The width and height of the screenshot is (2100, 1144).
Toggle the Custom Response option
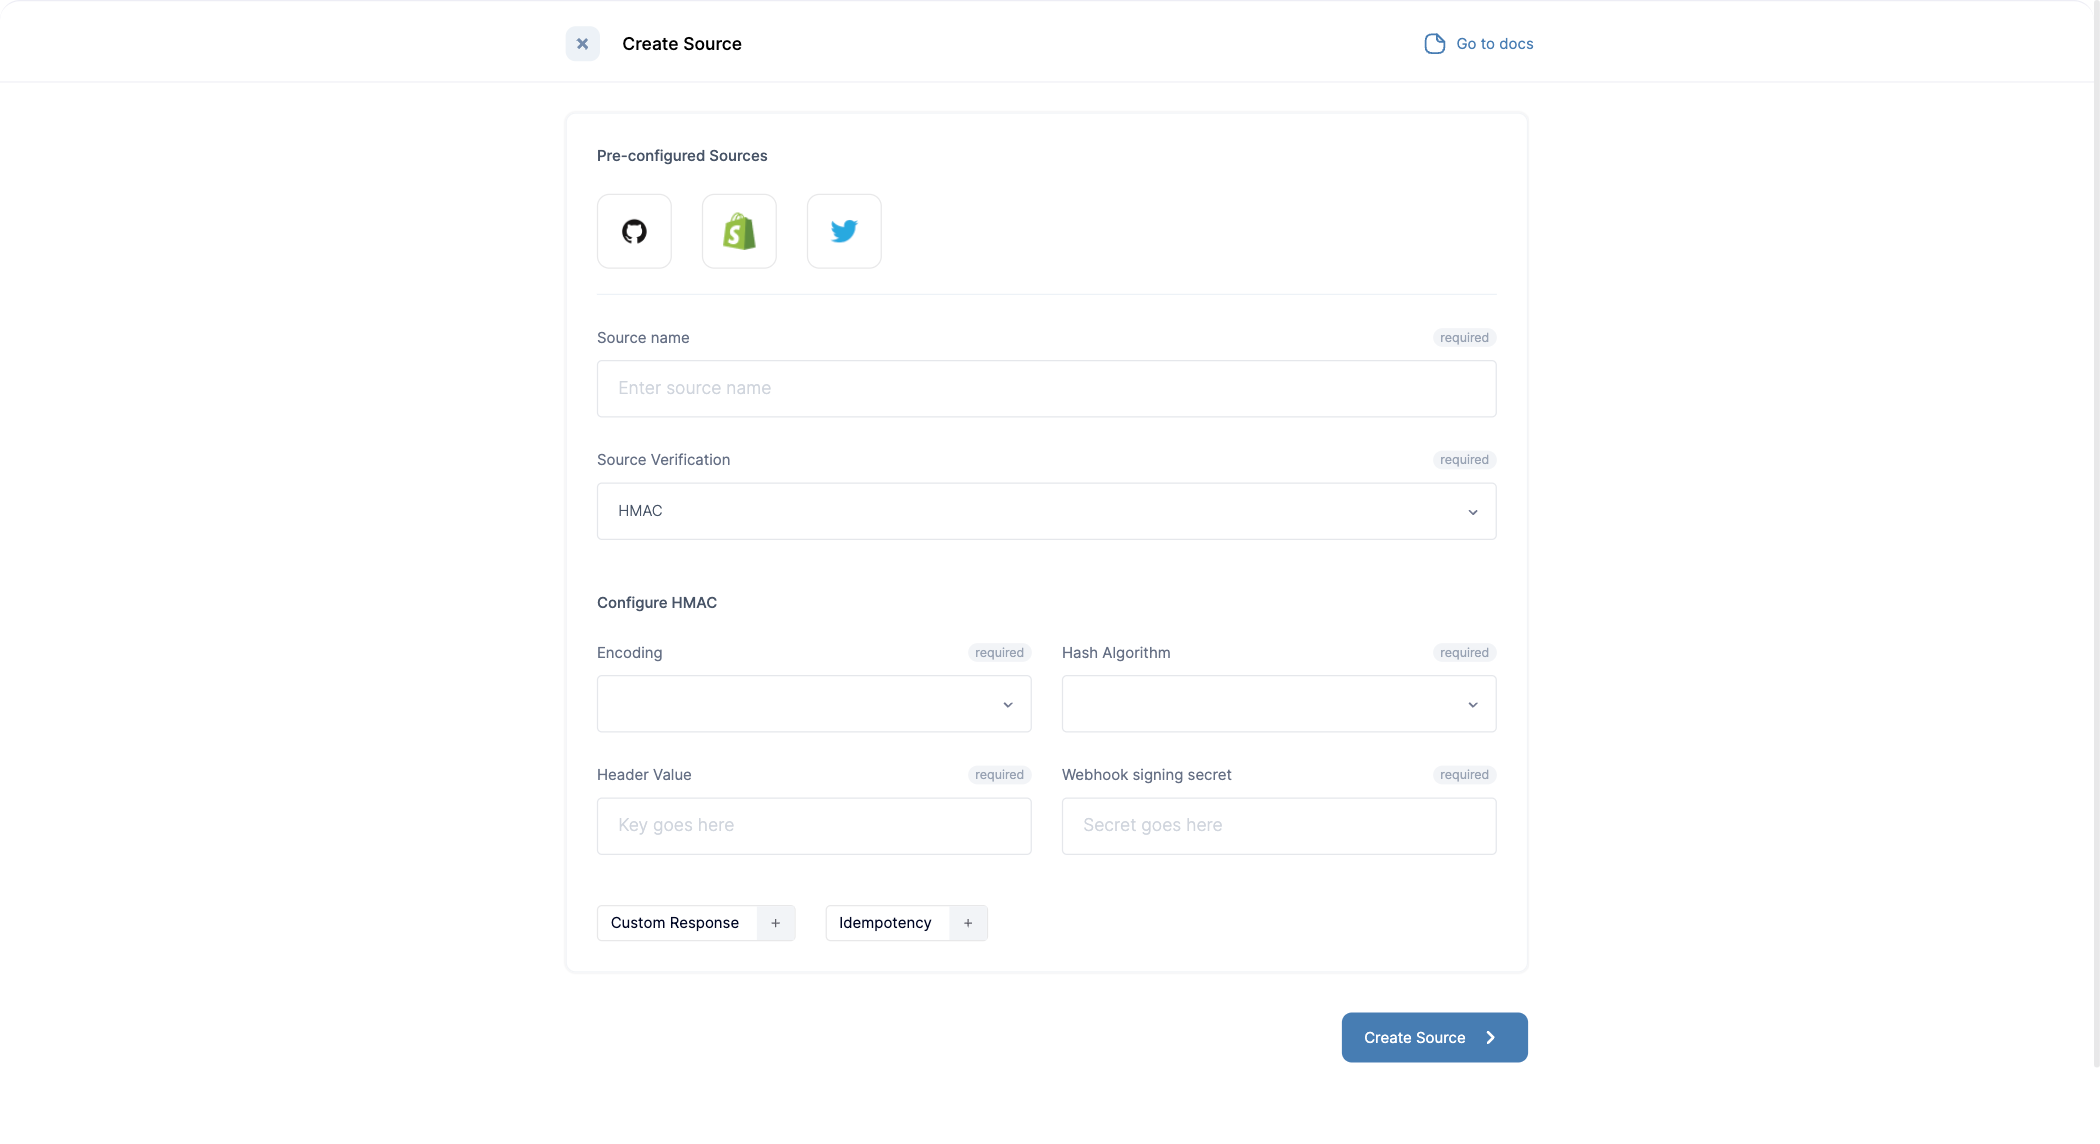coord(675,923)
